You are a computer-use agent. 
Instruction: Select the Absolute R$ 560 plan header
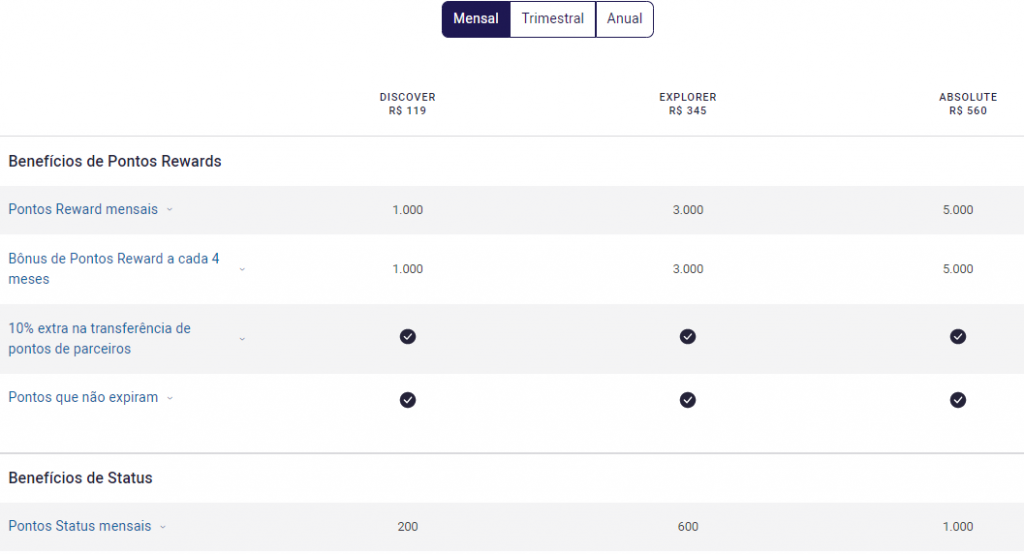tap(967, 104)
